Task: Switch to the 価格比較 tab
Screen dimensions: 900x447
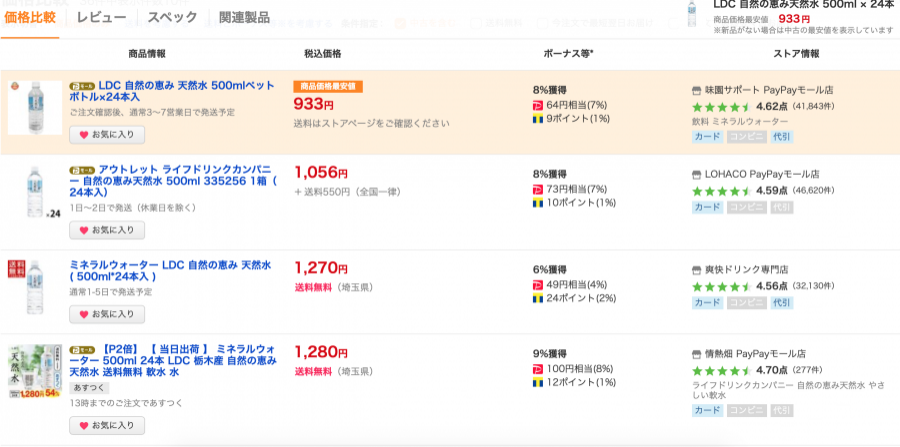Action: (x=30, y=18)
